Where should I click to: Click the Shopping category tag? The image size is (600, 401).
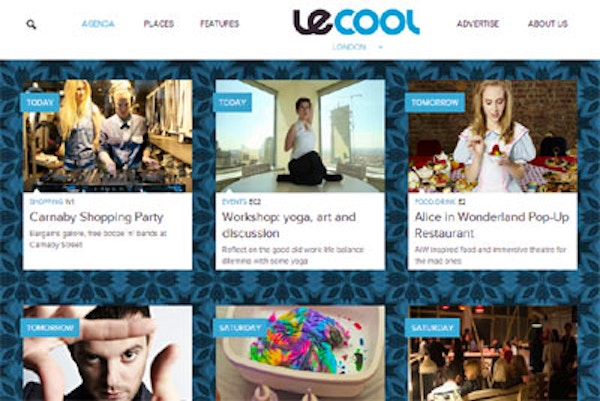pos(46,202)
